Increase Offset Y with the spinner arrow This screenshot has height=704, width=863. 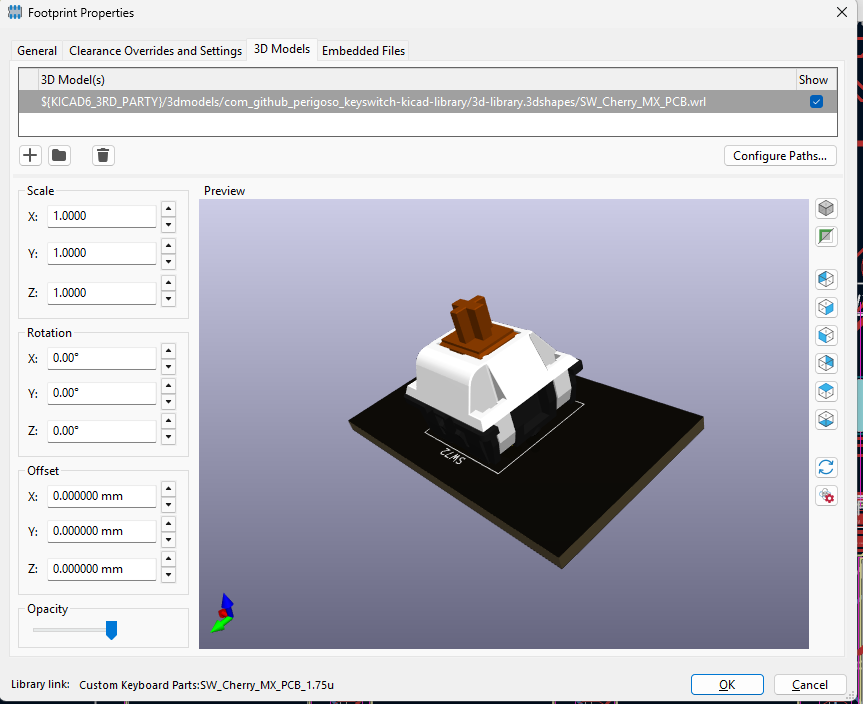[x=168, y=524]
